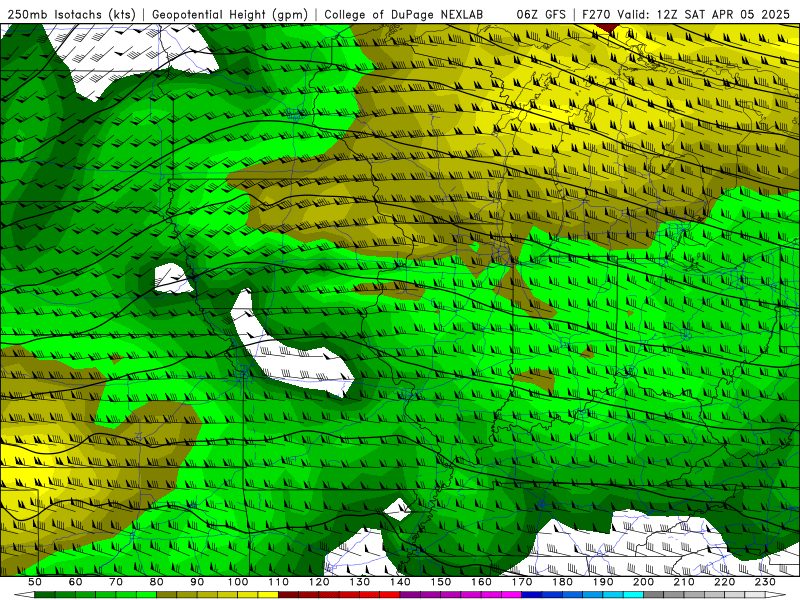800x600 pixels.
Task: Click the '90' value on the color scale
Action: click(197, 582)
